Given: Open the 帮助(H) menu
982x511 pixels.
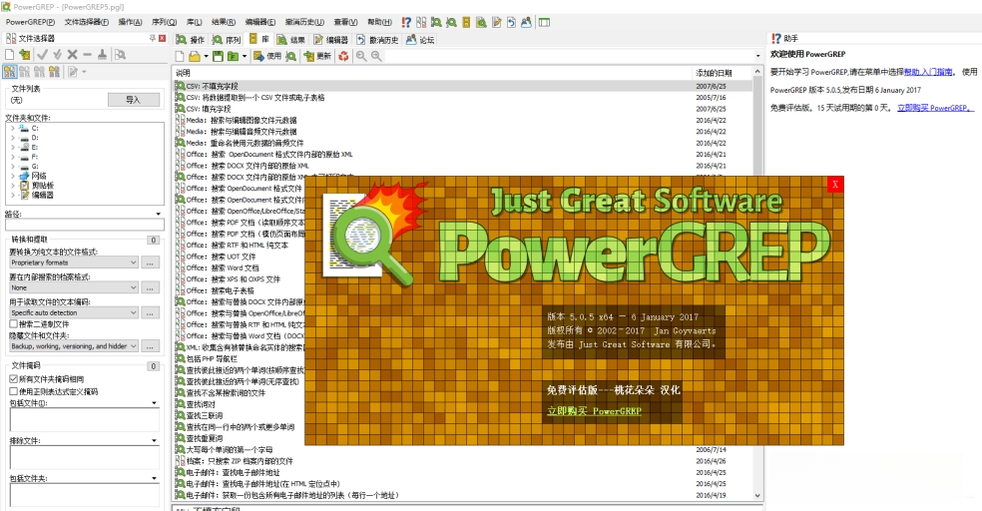Looking at the screenshot, I should (x=380, y=22).
